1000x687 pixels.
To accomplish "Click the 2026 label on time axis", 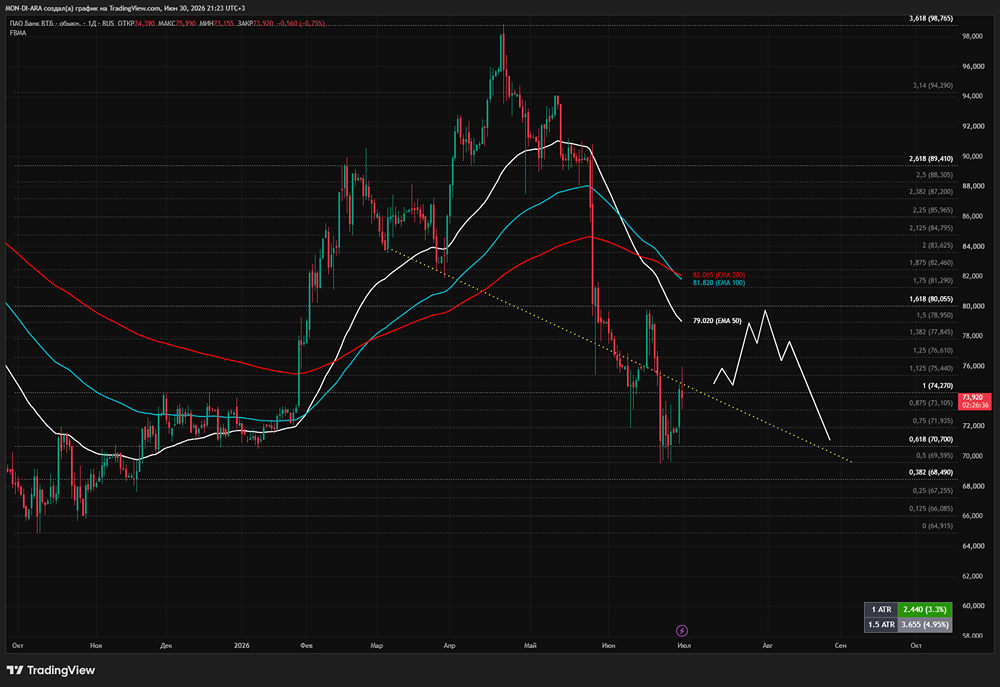I will [242, 646].
